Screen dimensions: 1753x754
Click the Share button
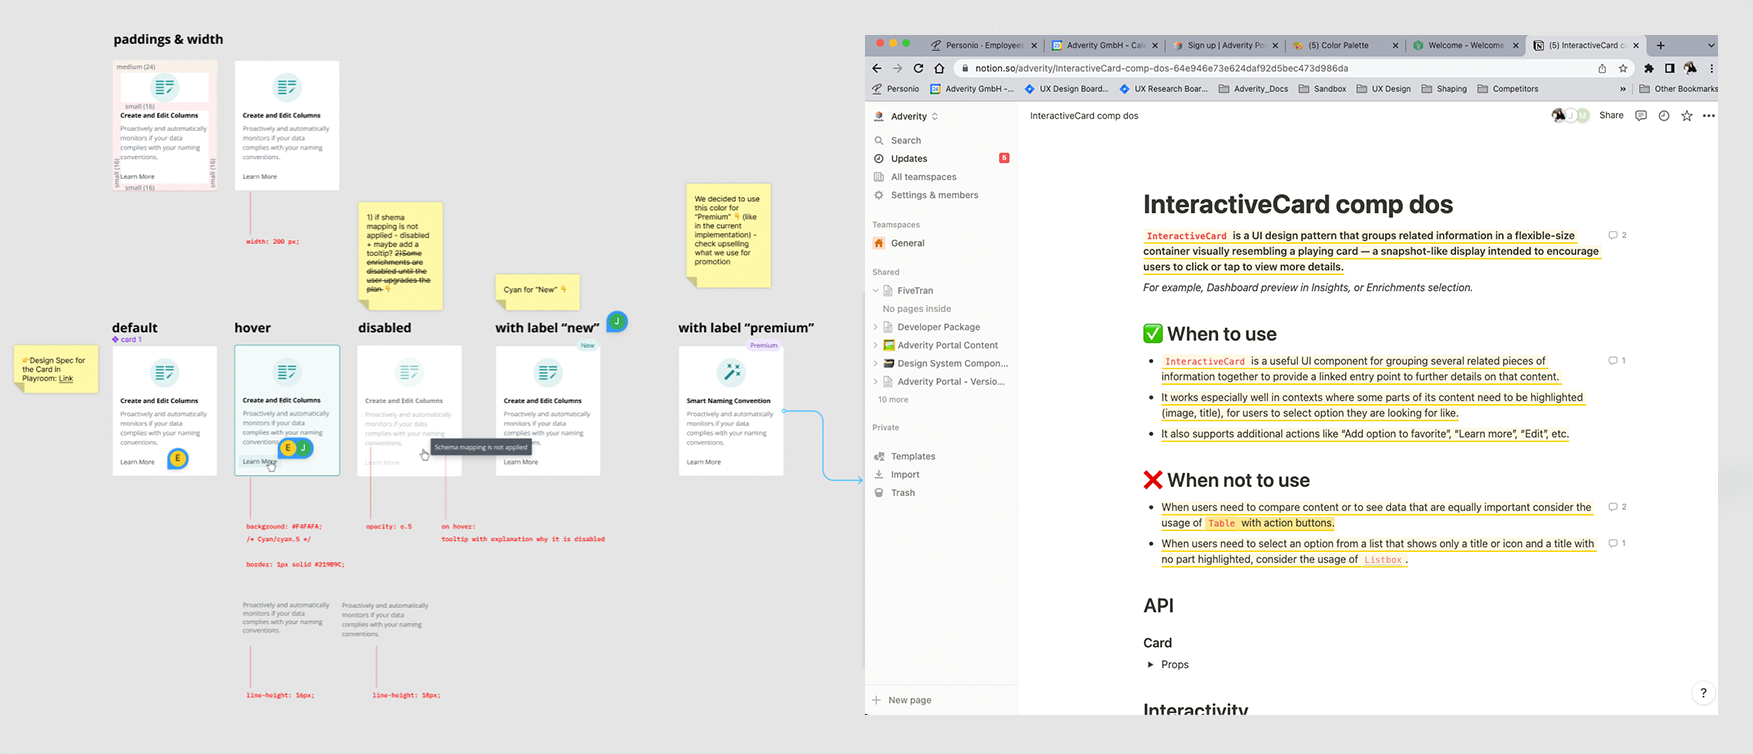point(1611,116)
